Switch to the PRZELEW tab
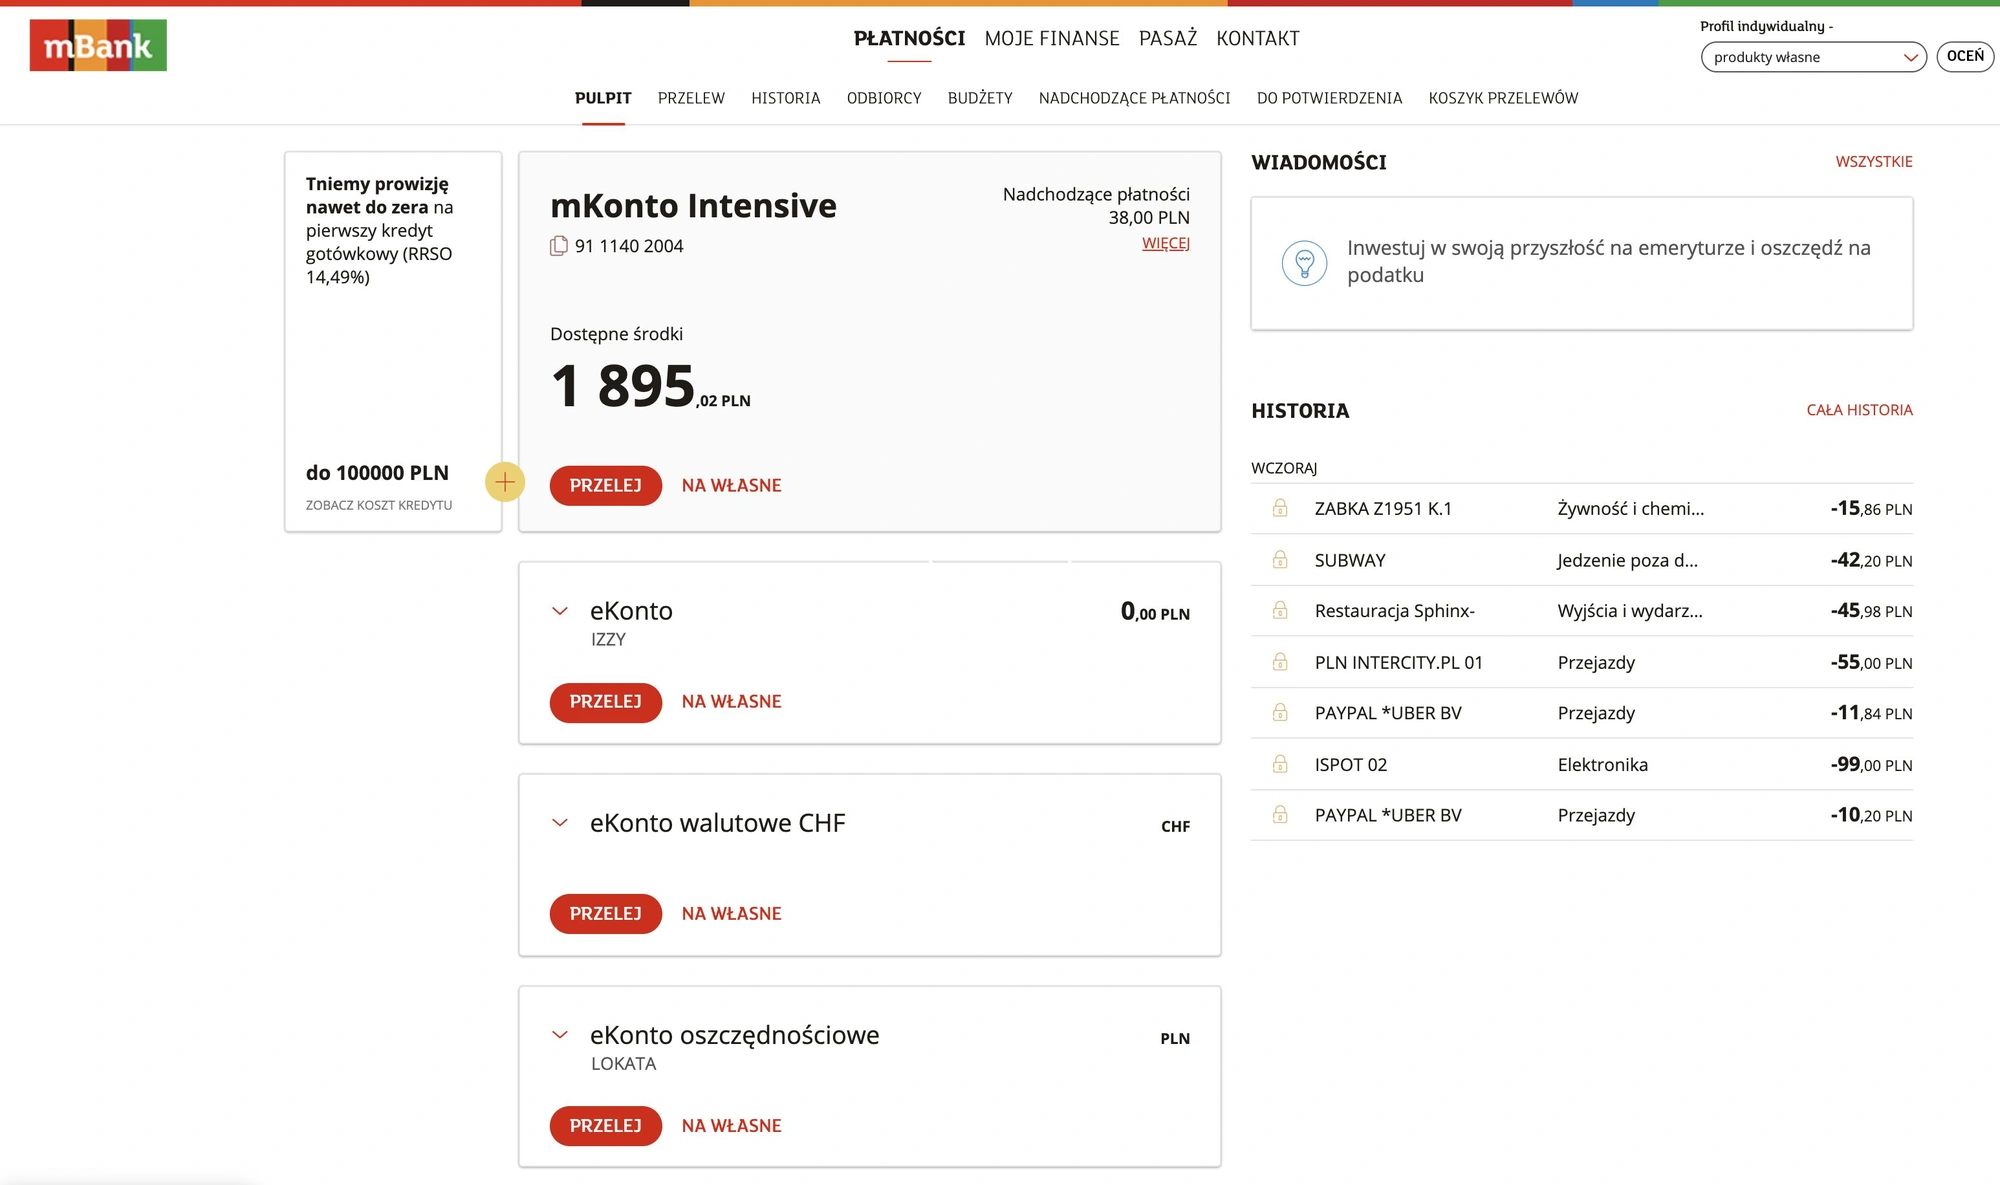Viewport: 2000px width, 1185px height. pos(691,98)
